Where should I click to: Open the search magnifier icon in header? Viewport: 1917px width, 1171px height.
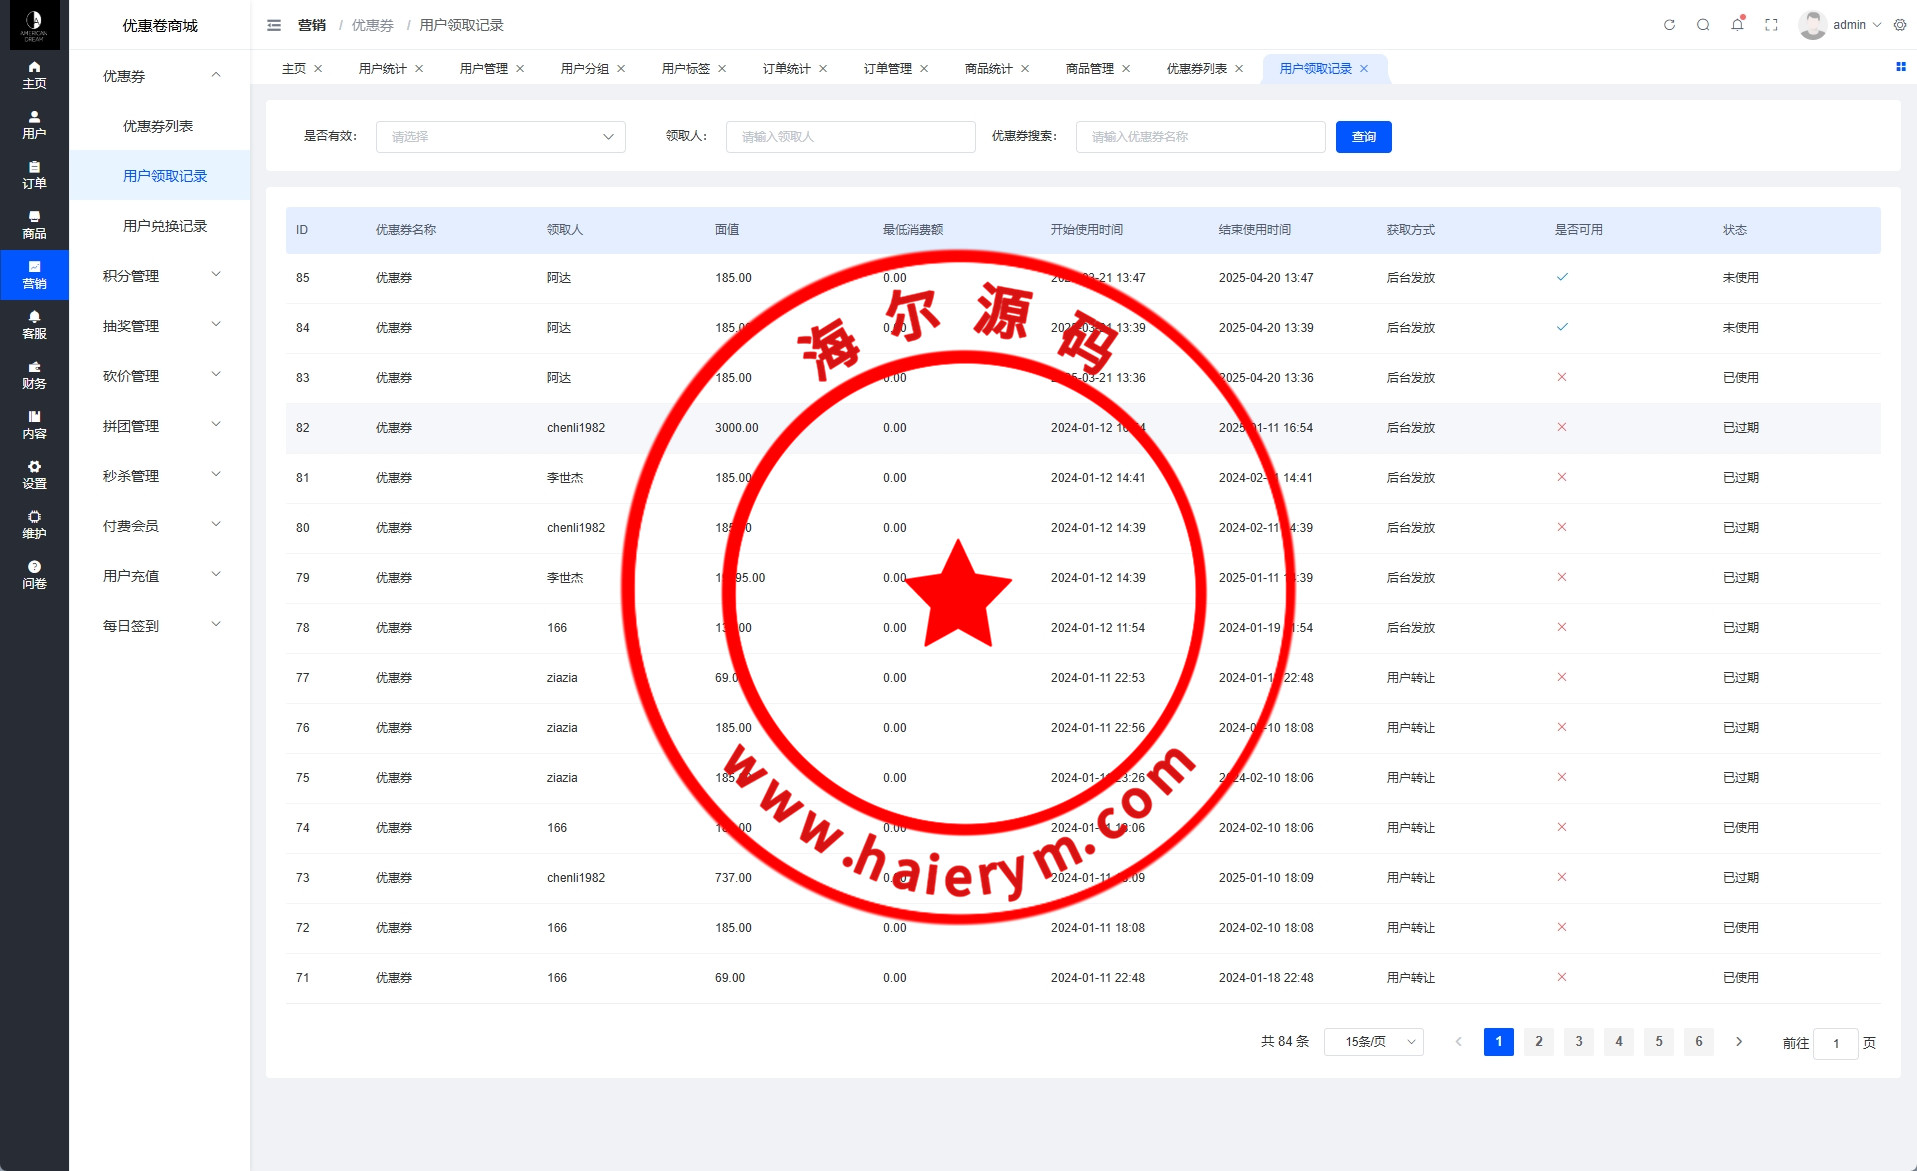(1703, 25)
